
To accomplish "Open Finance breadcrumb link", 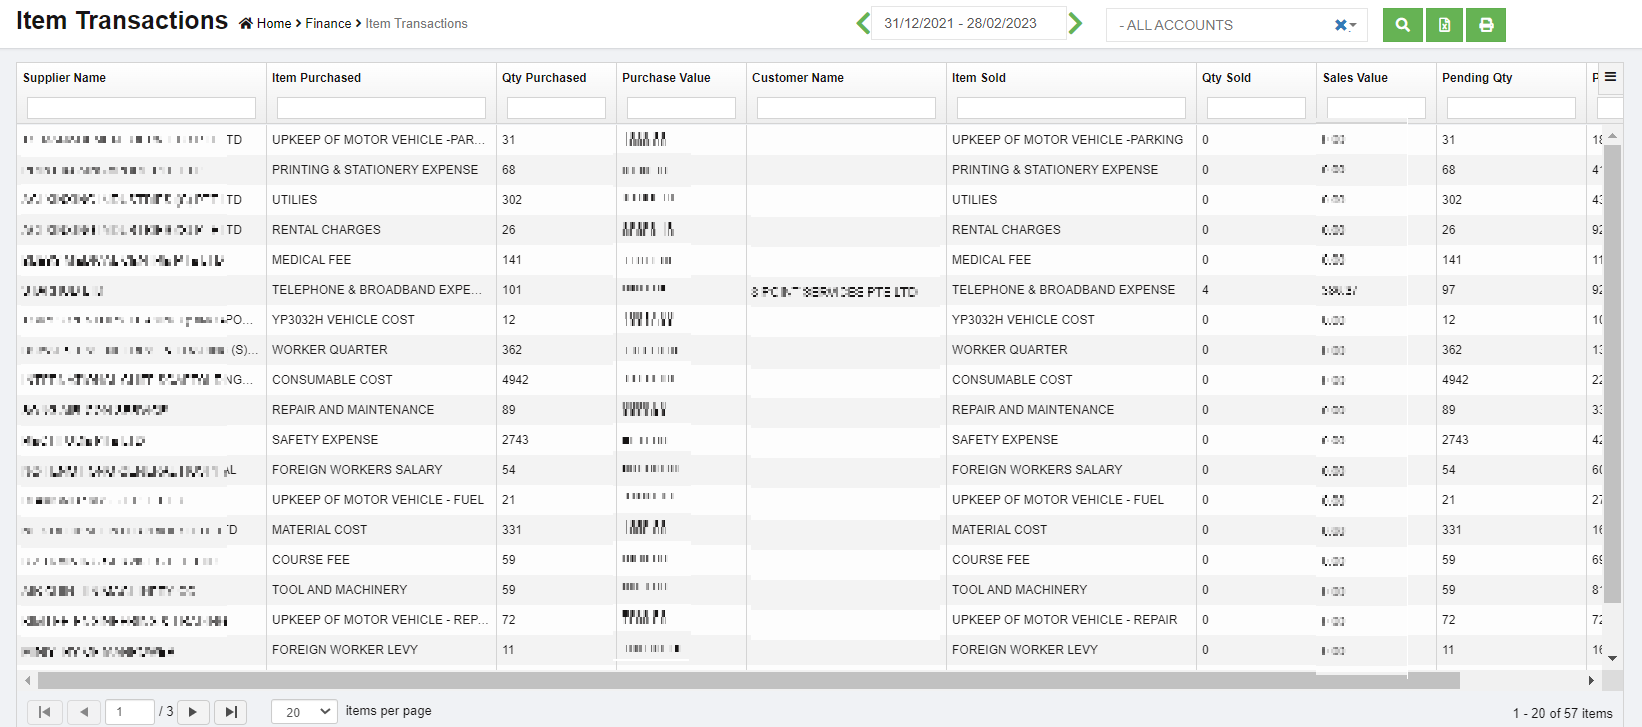I will (x=328, y=23).
